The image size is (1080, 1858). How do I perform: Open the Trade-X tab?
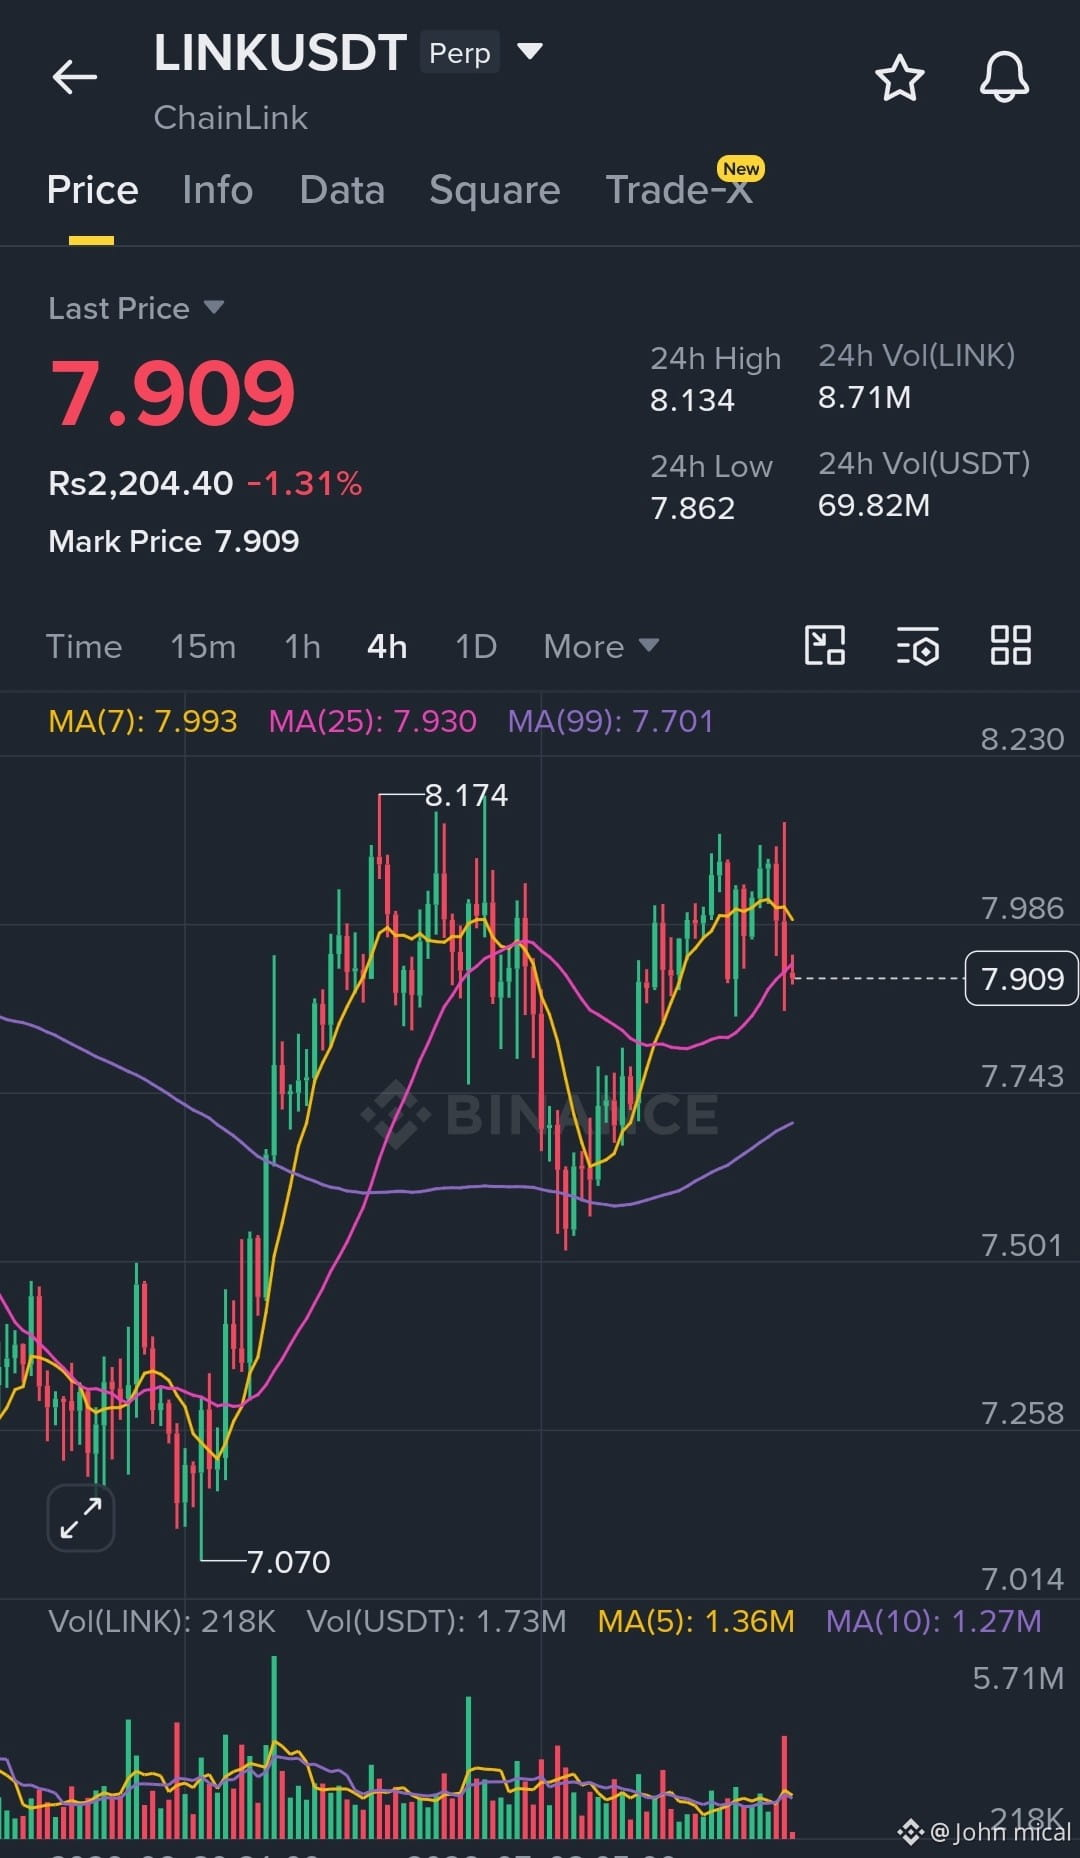pos(679,190)
